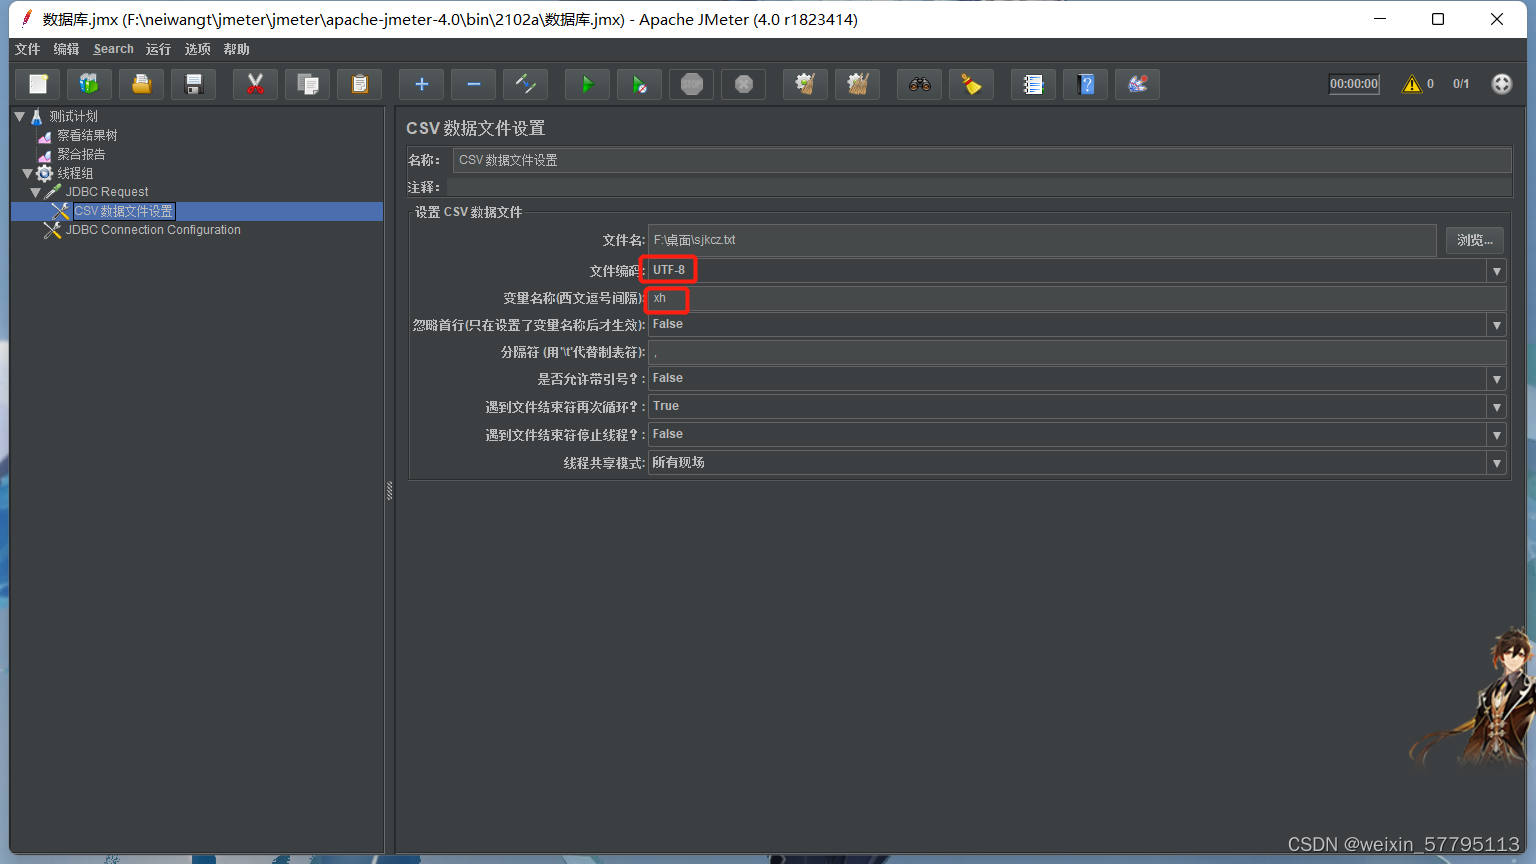Select JDBC Request in the tree
Viewport: 1536px width, 864px height.
pyautogui.click(x=107, y=192)
